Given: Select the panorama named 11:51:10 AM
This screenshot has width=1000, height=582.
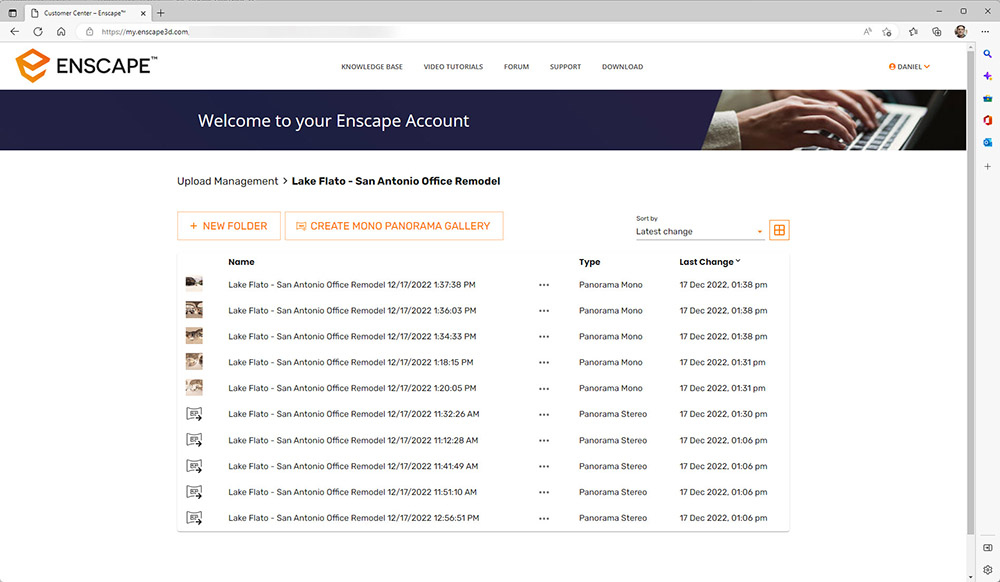Looking at the screenshot, I should click(x=352, y=492).
